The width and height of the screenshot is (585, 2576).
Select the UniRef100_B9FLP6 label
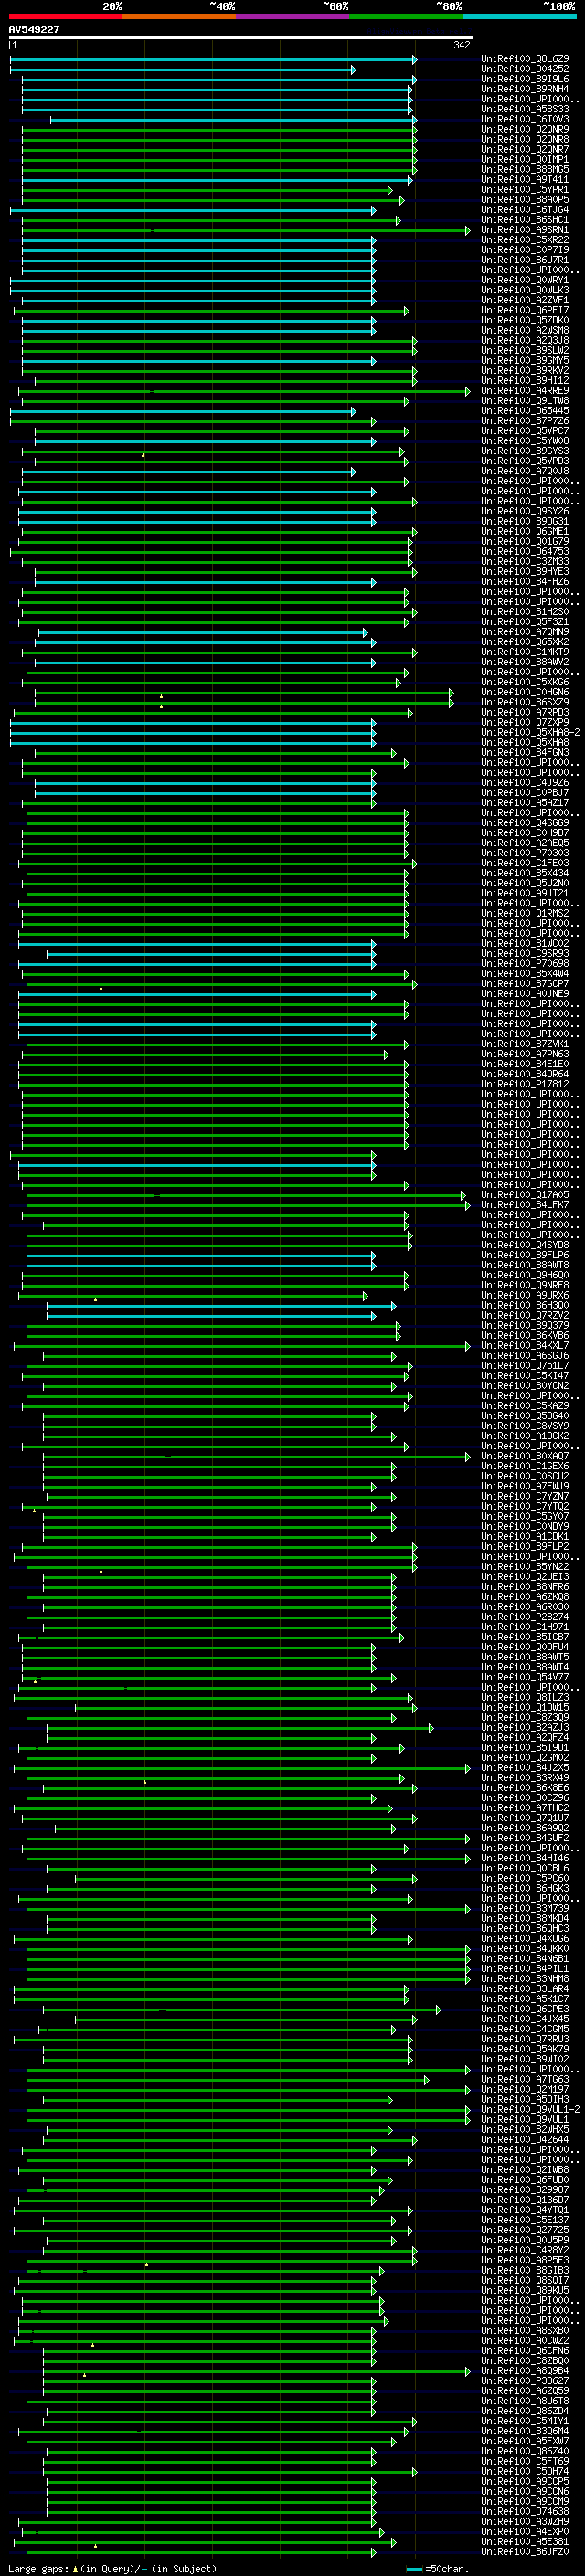tap(525, 1255)
